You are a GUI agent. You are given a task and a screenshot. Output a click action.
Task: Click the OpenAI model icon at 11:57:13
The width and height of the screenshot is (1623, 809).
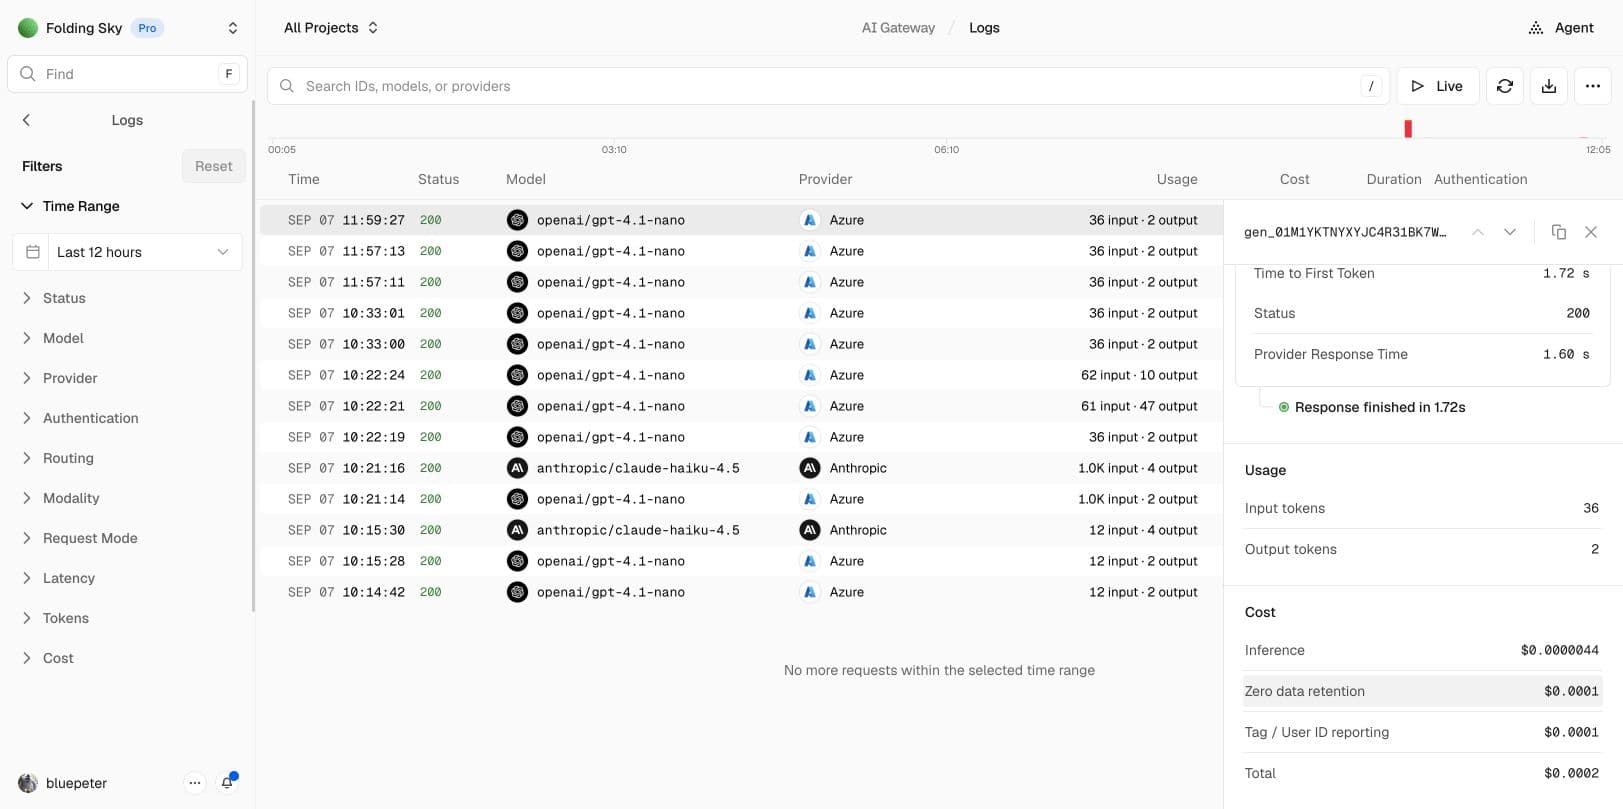pyautogui.click(x=517, y=251)
